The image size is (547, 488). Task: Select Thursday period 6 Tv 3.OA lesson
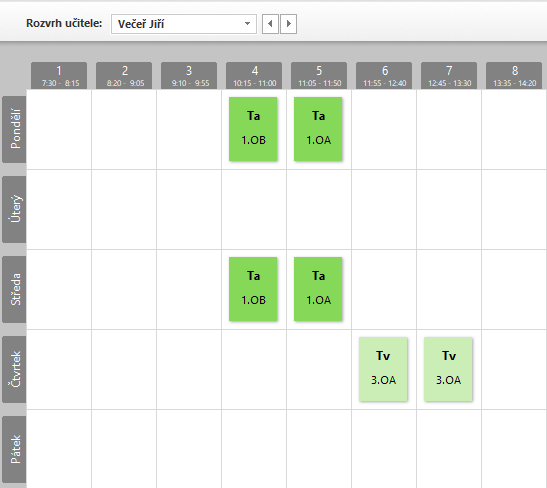[383, 369]
